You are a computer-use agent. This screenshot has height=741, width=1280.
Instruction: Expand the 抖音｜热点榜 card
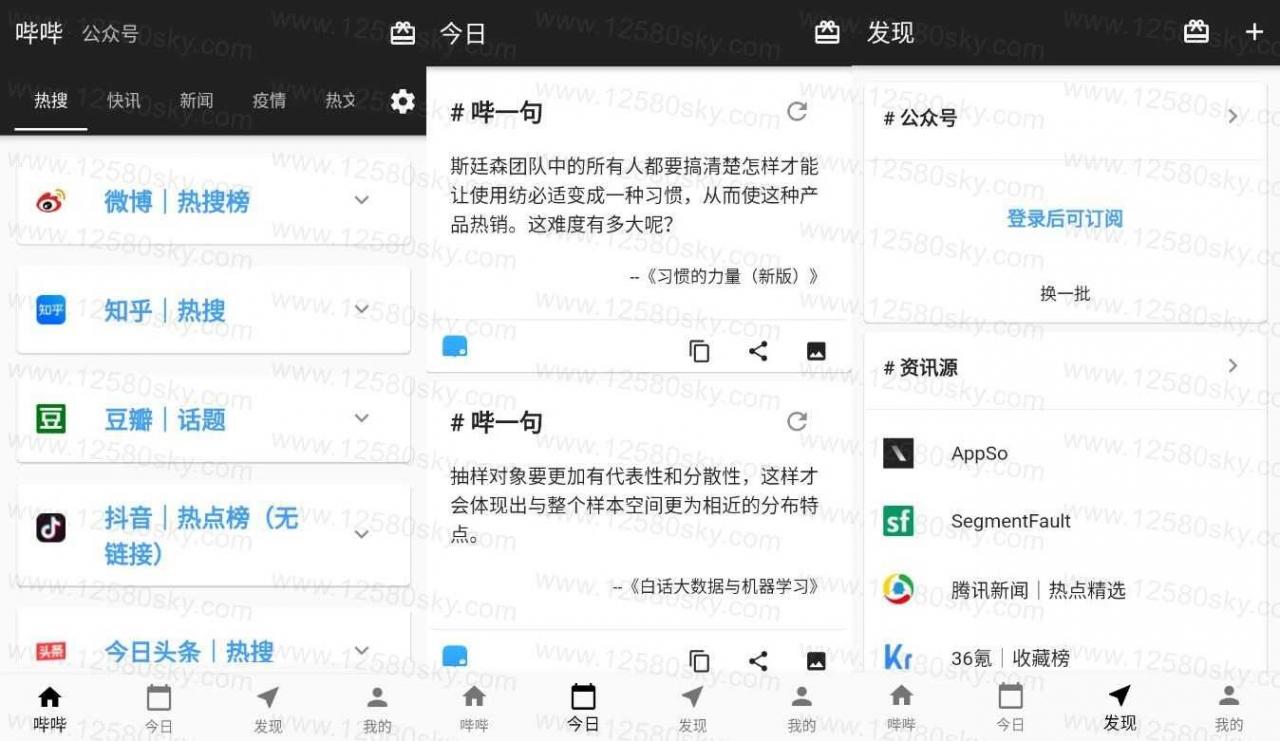point(362,534)
